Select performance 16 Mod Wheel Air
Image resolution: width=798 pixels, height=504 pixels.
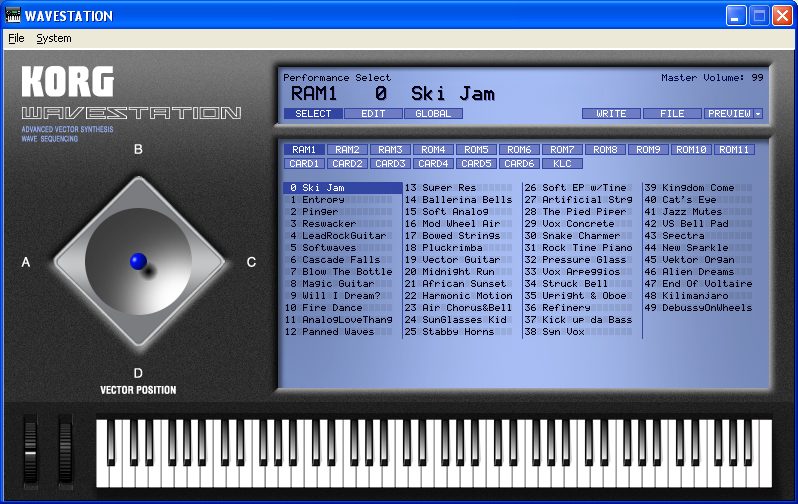coord(463,224)
